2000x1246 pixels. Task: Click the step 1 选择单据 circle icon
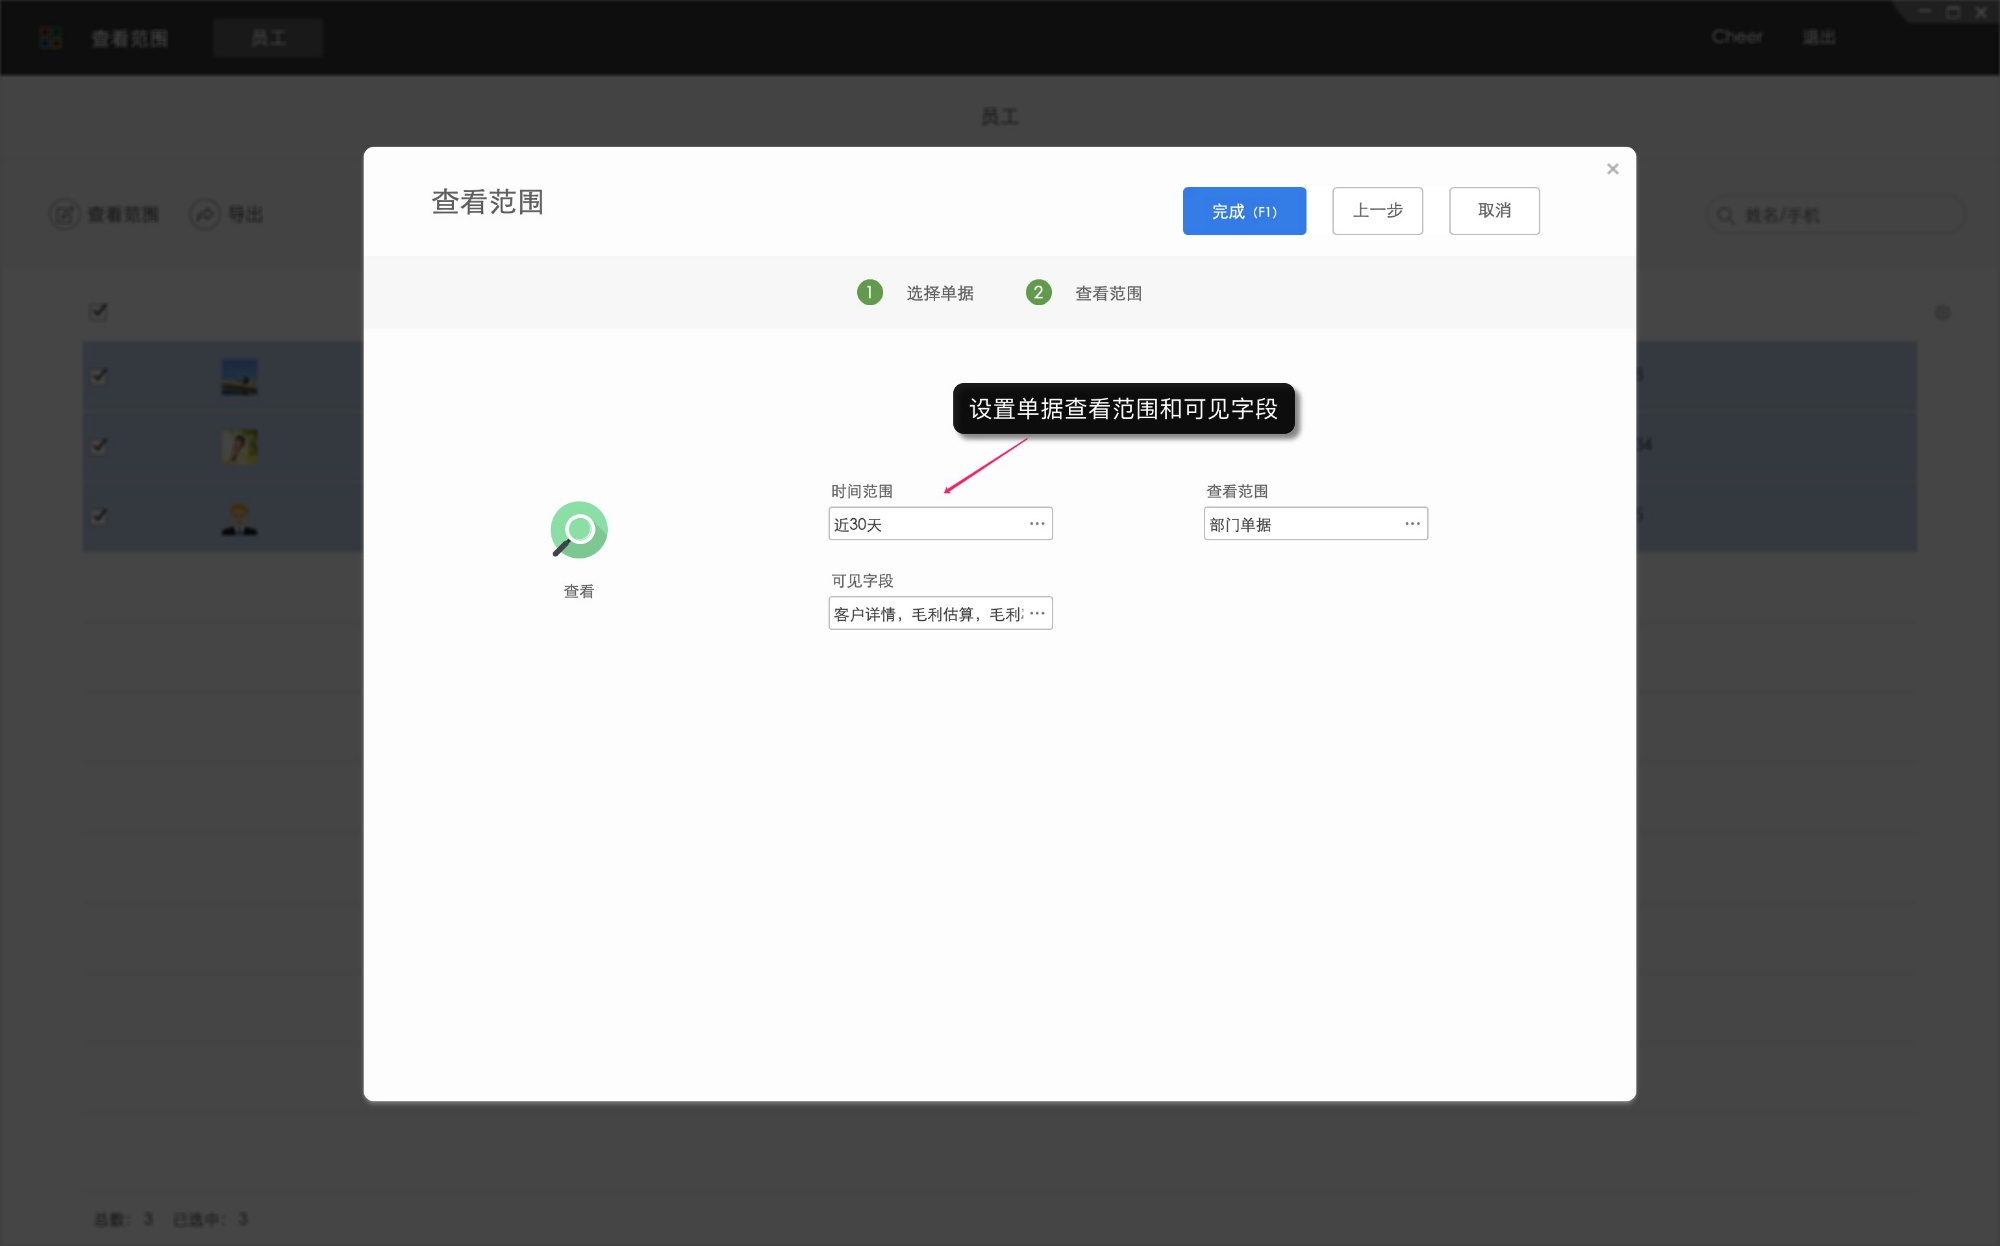pyautogui.click(x=869, y=292)
